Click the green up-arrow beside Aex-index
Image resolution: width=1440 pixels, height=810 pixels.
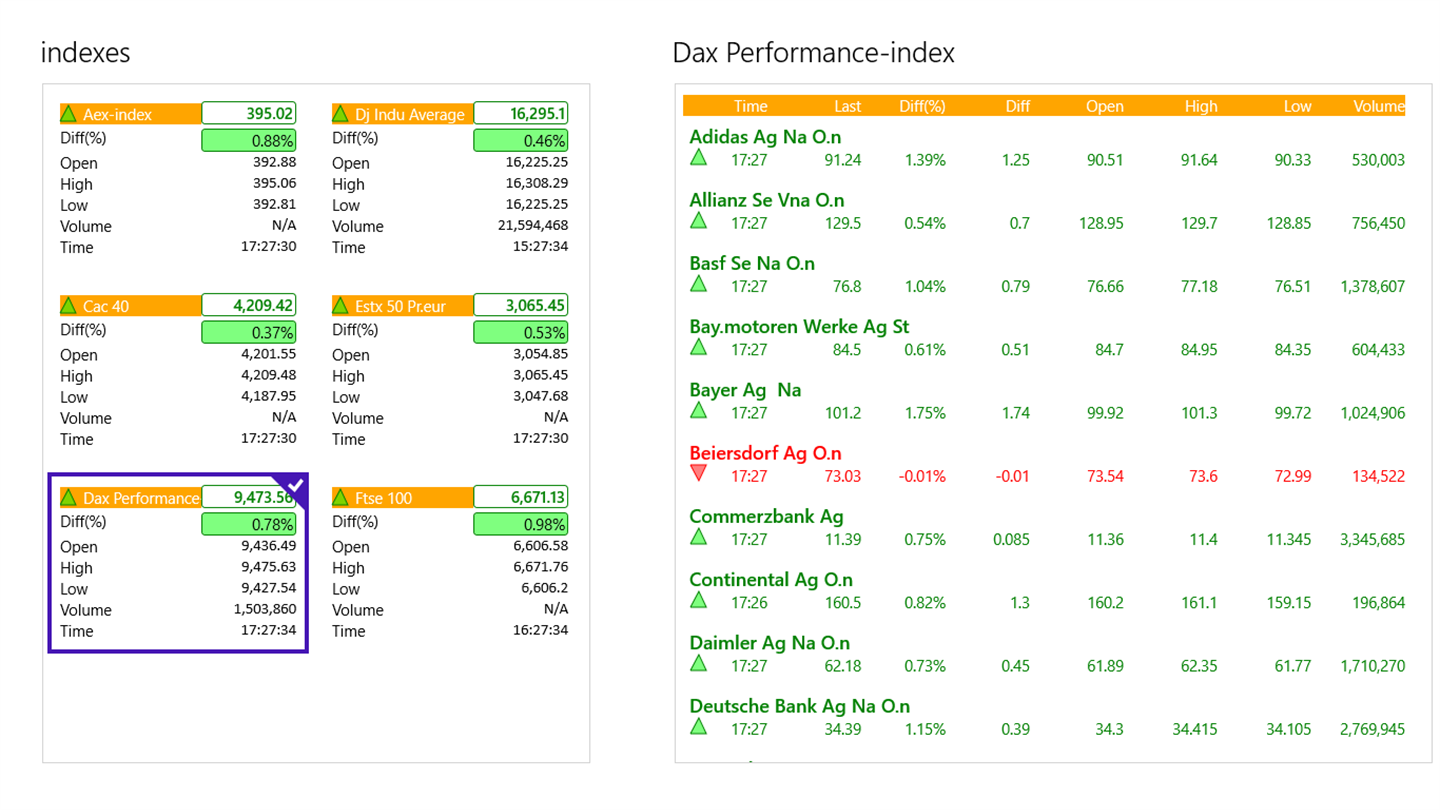click(69, 114)
